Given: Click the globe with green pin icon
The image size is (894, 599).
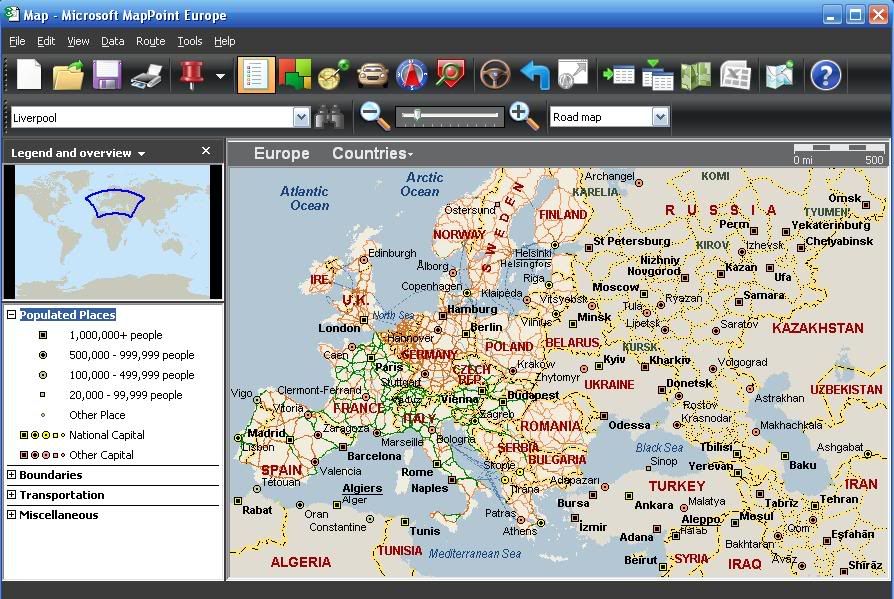Looking at the screenshot, I should pos(334,75).
